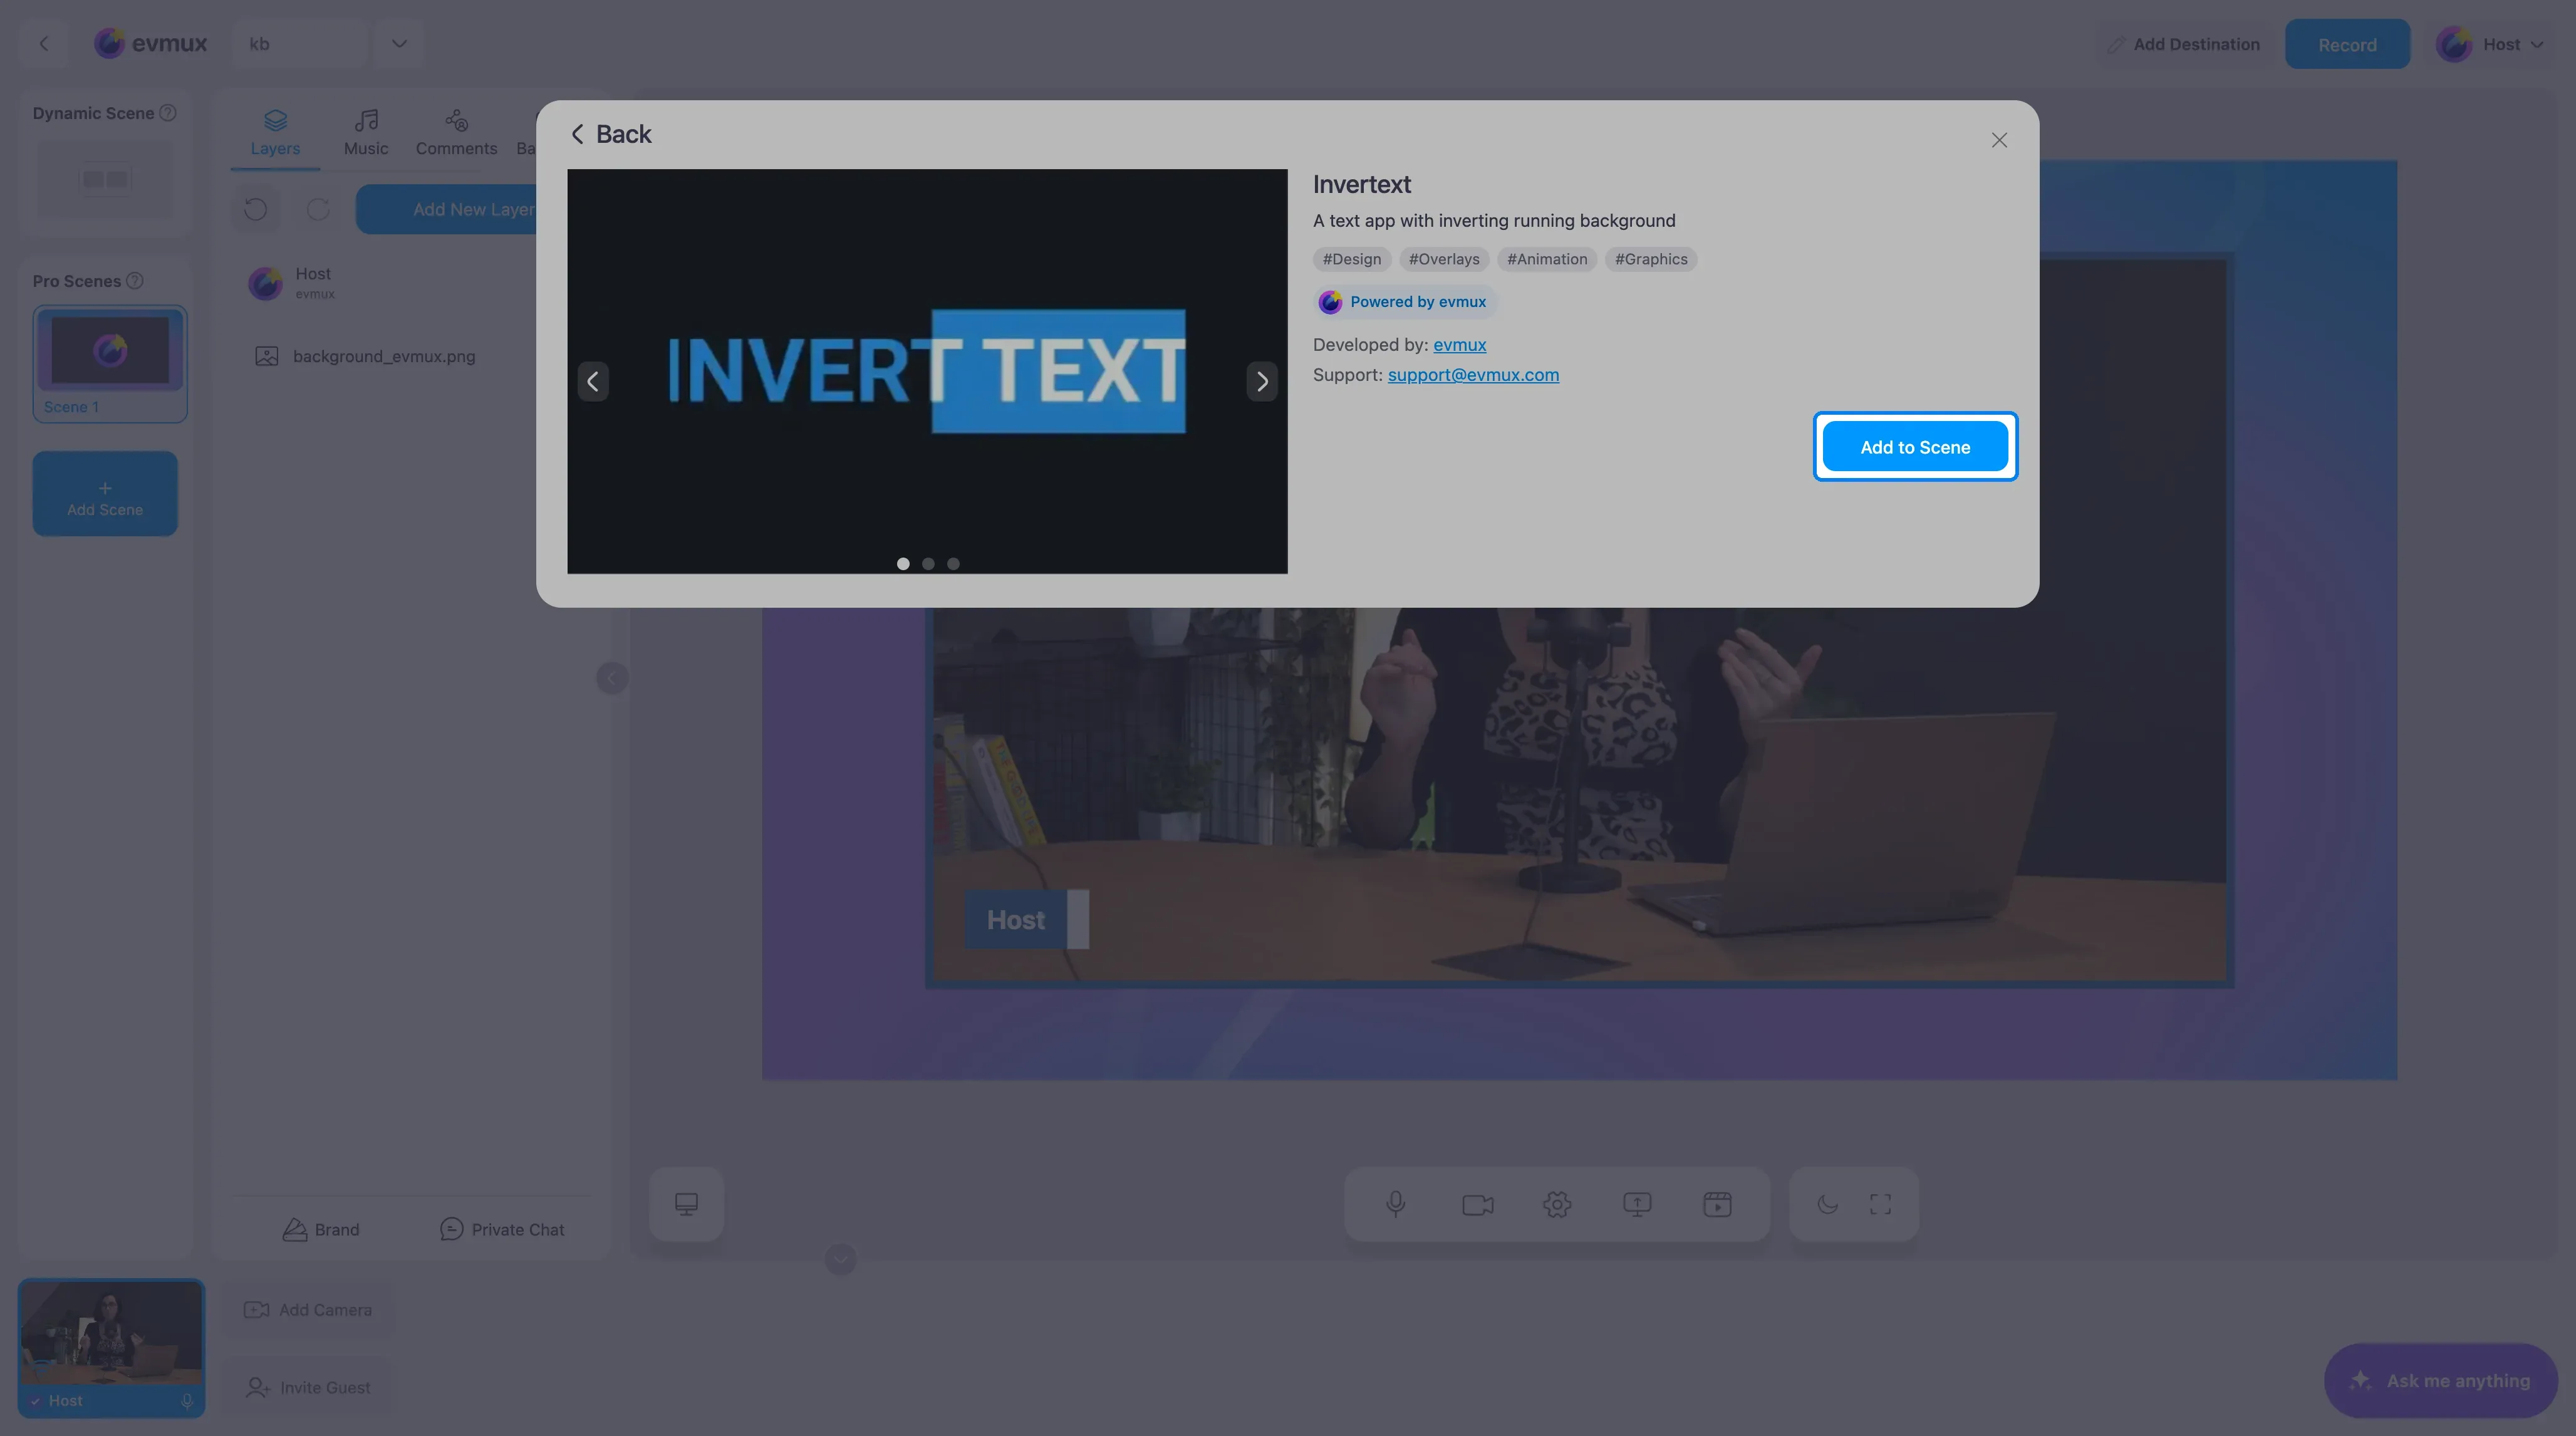Open the Dynamic Scene help icon
Image resolution: width=2576 pixels, height=1436 pixels.
pyautogui.click(x=168, y=113)
